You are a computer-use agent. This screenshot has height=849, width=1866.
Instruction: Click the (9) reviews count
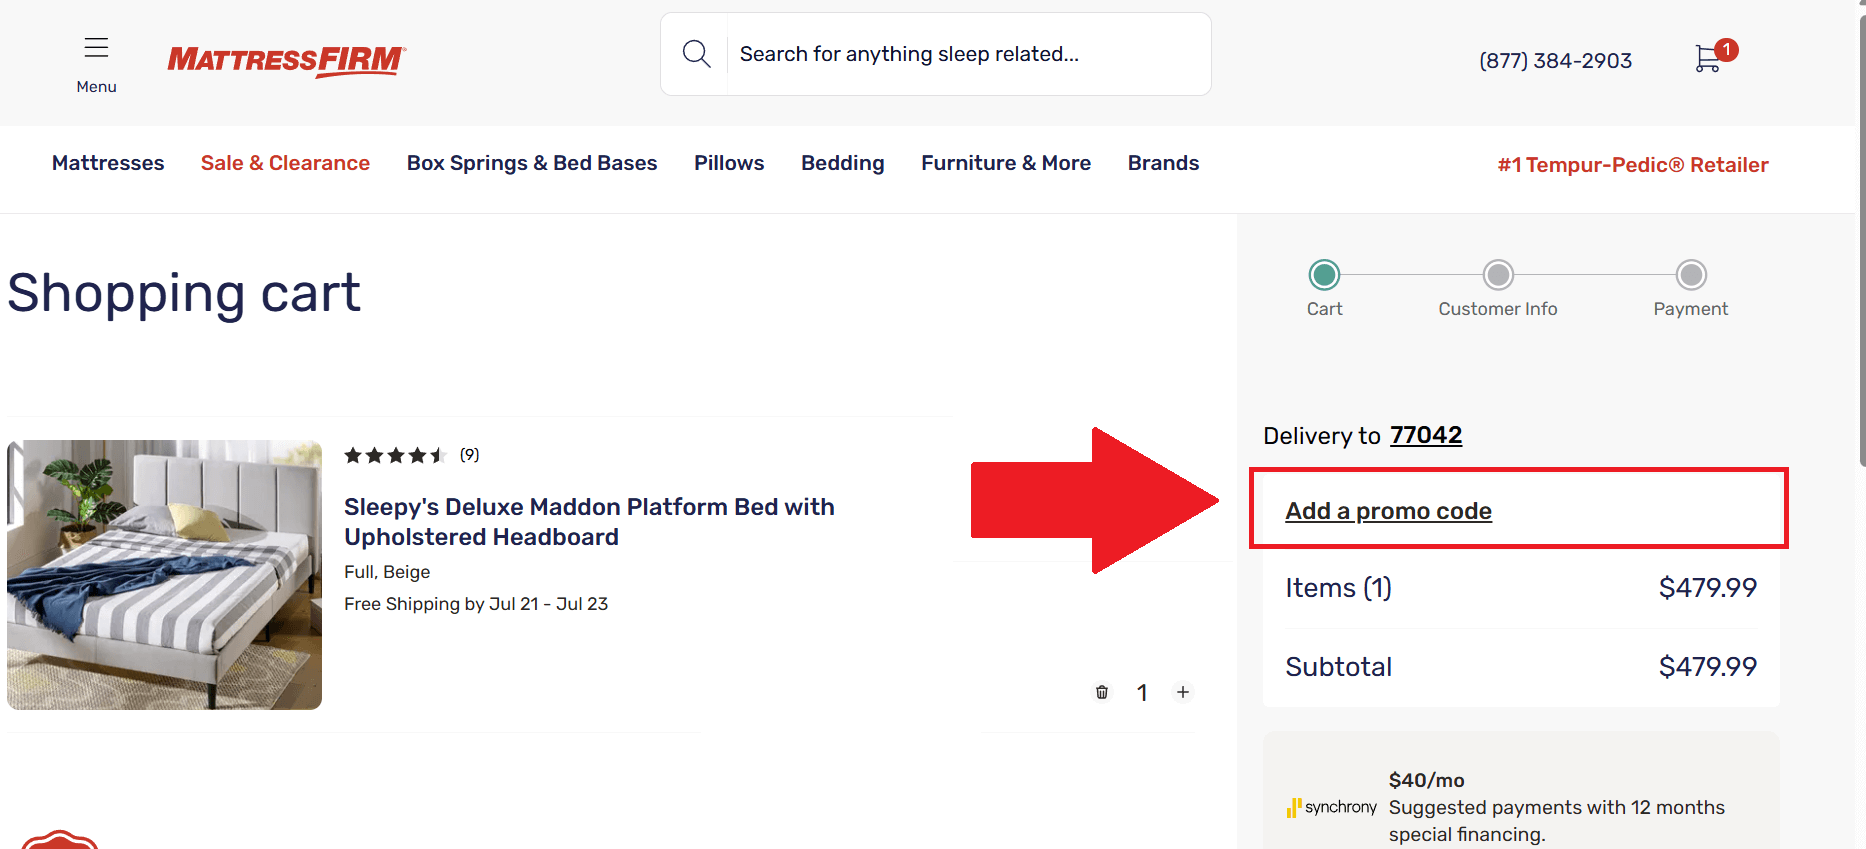[469, 455]
